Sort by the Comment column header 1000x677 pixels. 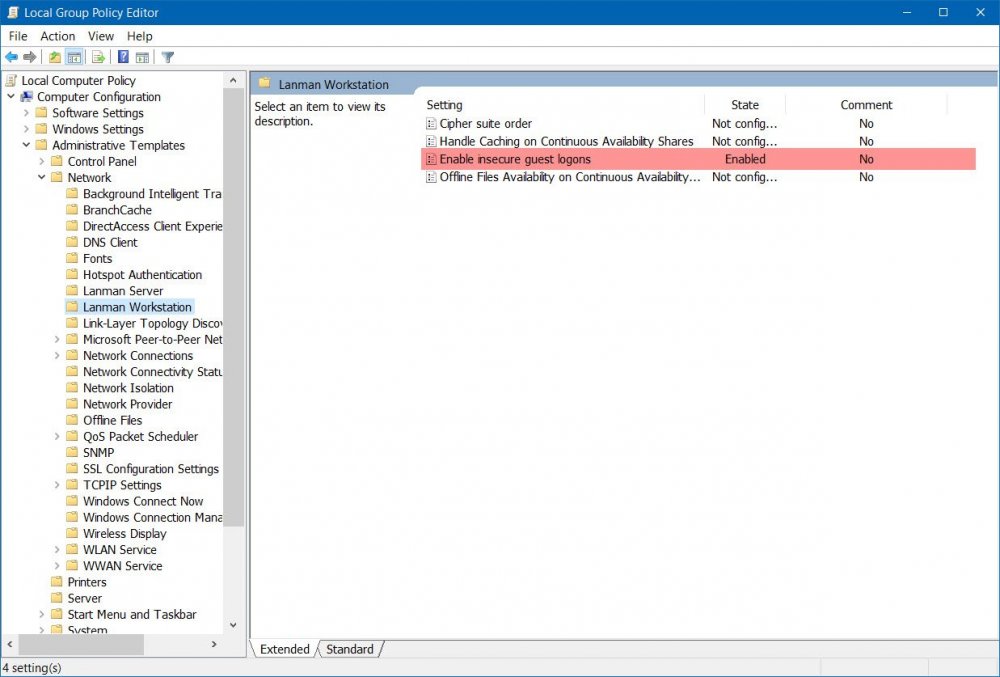(866, 105)
